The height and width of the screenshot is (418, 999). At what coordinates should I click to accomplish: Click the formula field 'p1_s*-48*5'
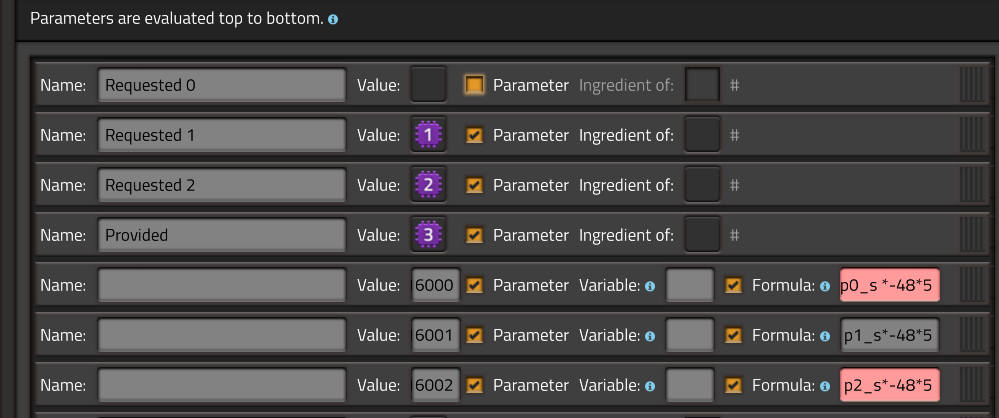click(889, 335)
